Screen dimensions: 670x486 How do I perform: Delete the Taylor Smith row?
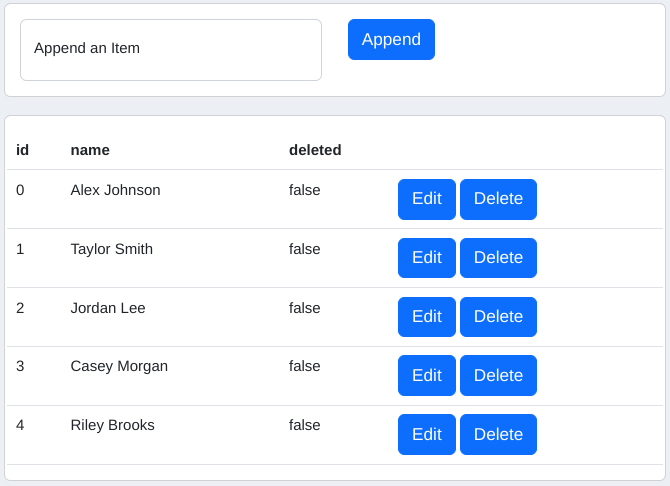point(498,258)
